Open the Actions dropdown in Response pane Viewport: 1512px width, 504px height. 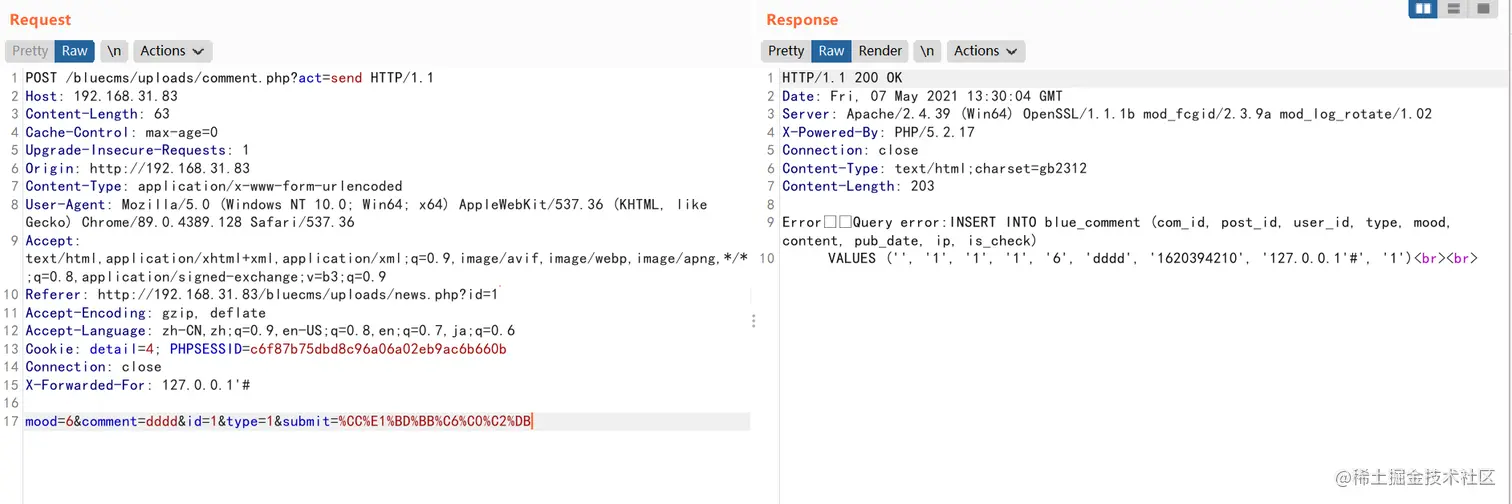985,51
